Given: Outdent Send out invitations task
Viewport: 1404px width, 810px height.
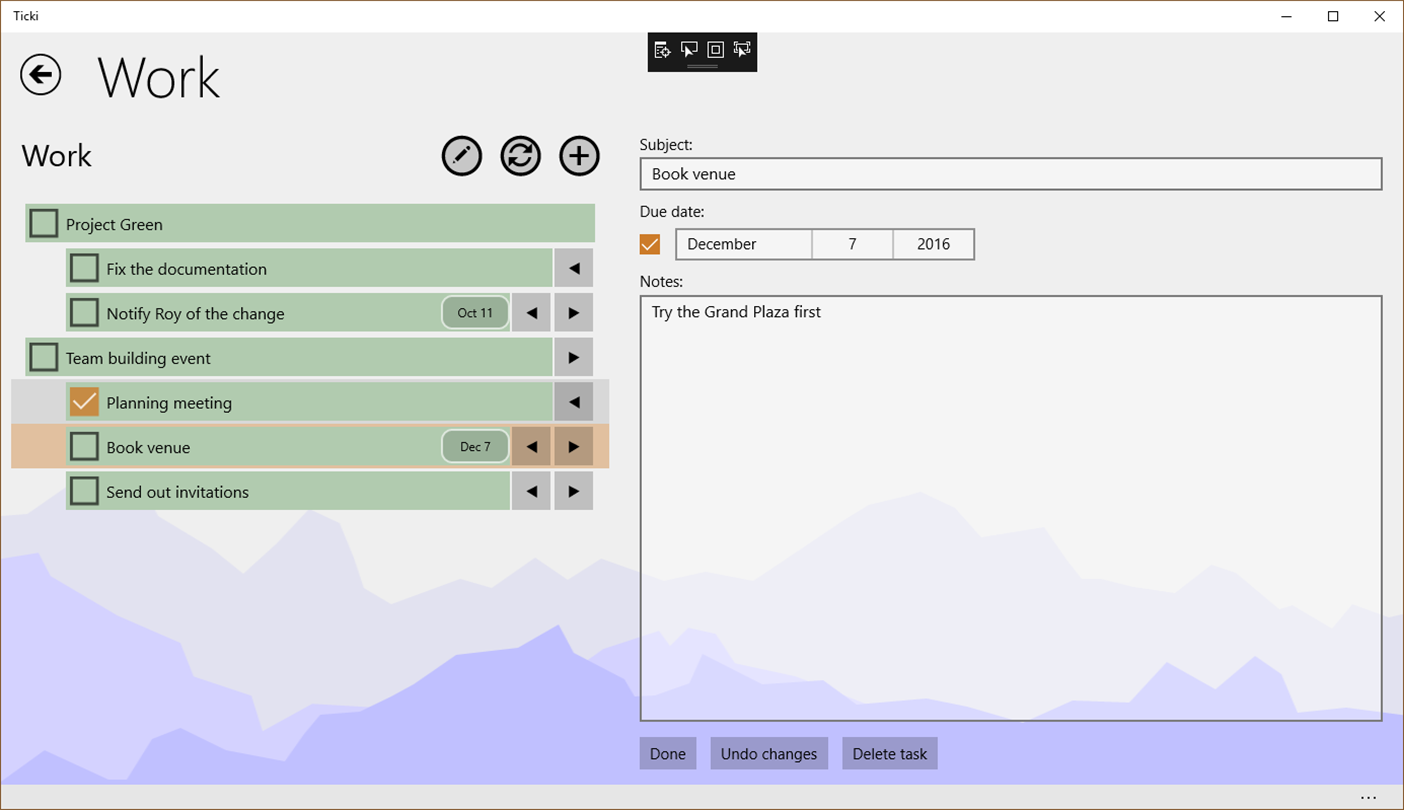Looking at the screenshot, I should 531,491.
